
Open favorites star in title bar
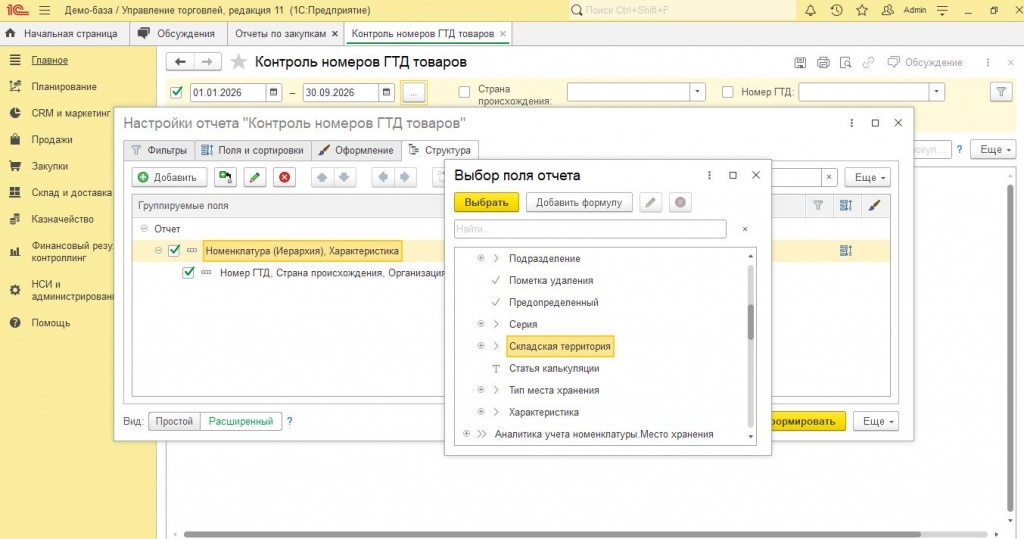coord(862,10)
